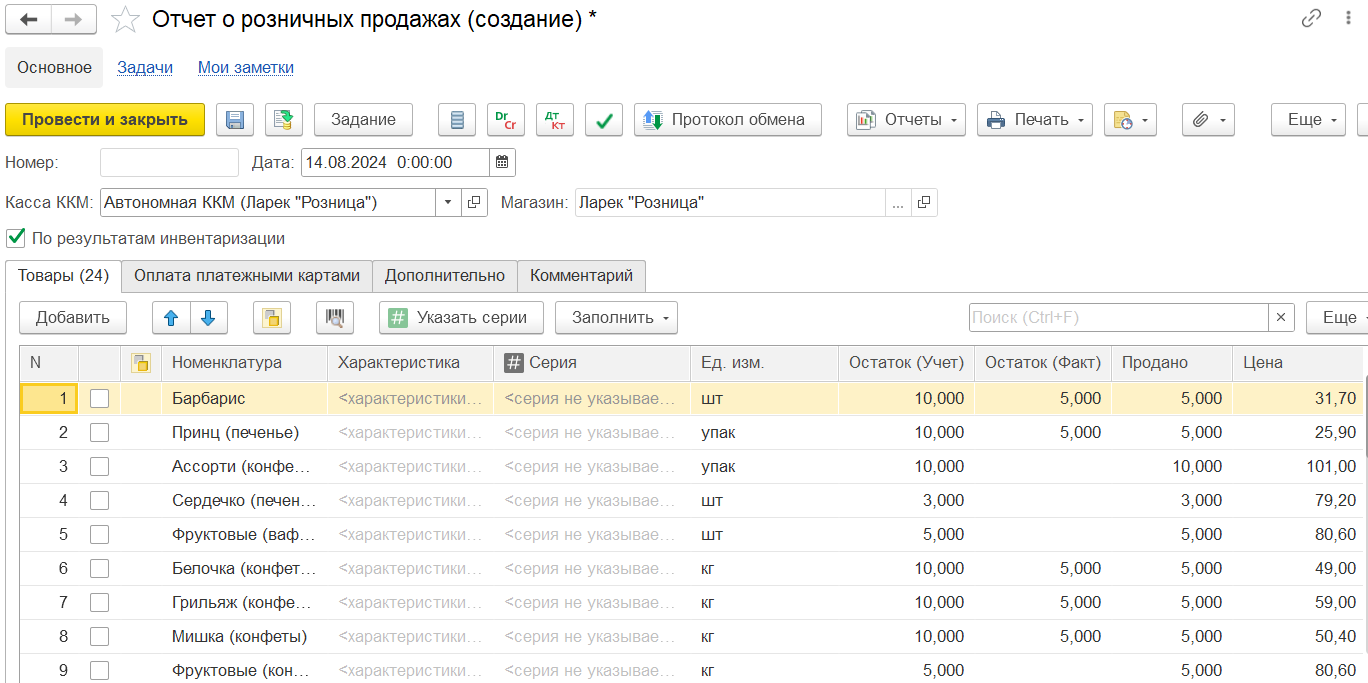The height and width of the screenshot is (683, 1368).
Task: Click the Магазин ellipsis select button
Action: click(898, 202)
